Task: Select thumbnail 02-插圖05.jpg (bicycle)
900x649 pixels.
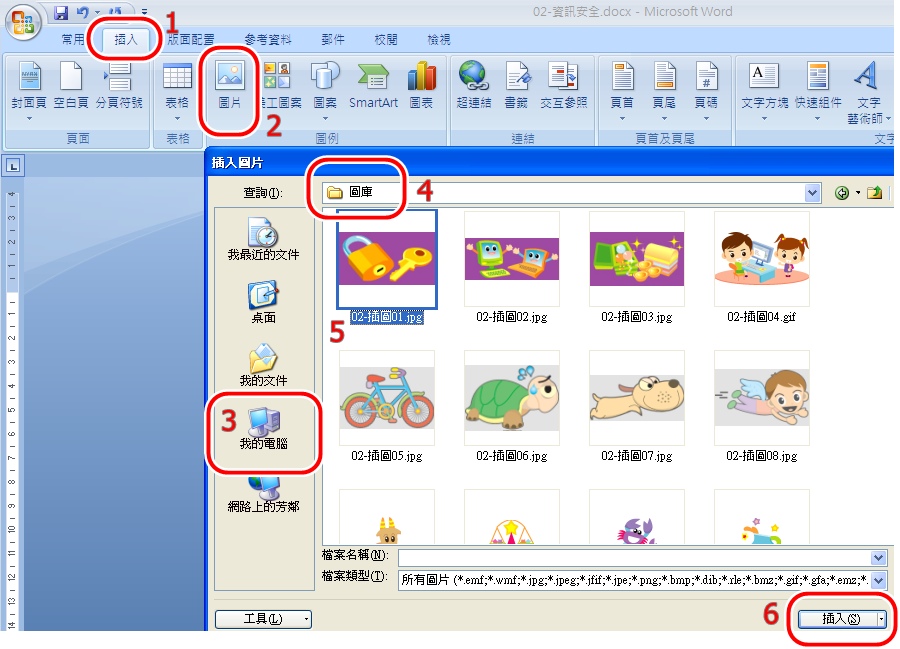Action: click(x=387, y=398)
